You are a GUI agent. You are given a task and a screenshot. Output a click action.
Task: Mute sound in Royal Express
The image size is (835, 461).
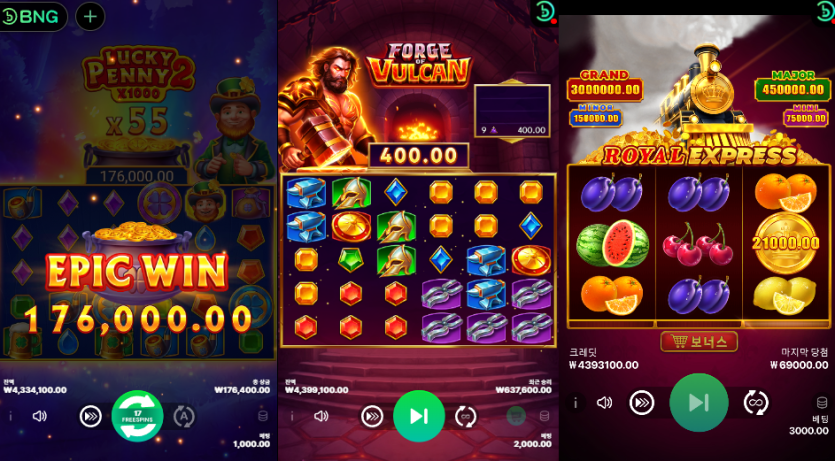(x=604, y=403)
